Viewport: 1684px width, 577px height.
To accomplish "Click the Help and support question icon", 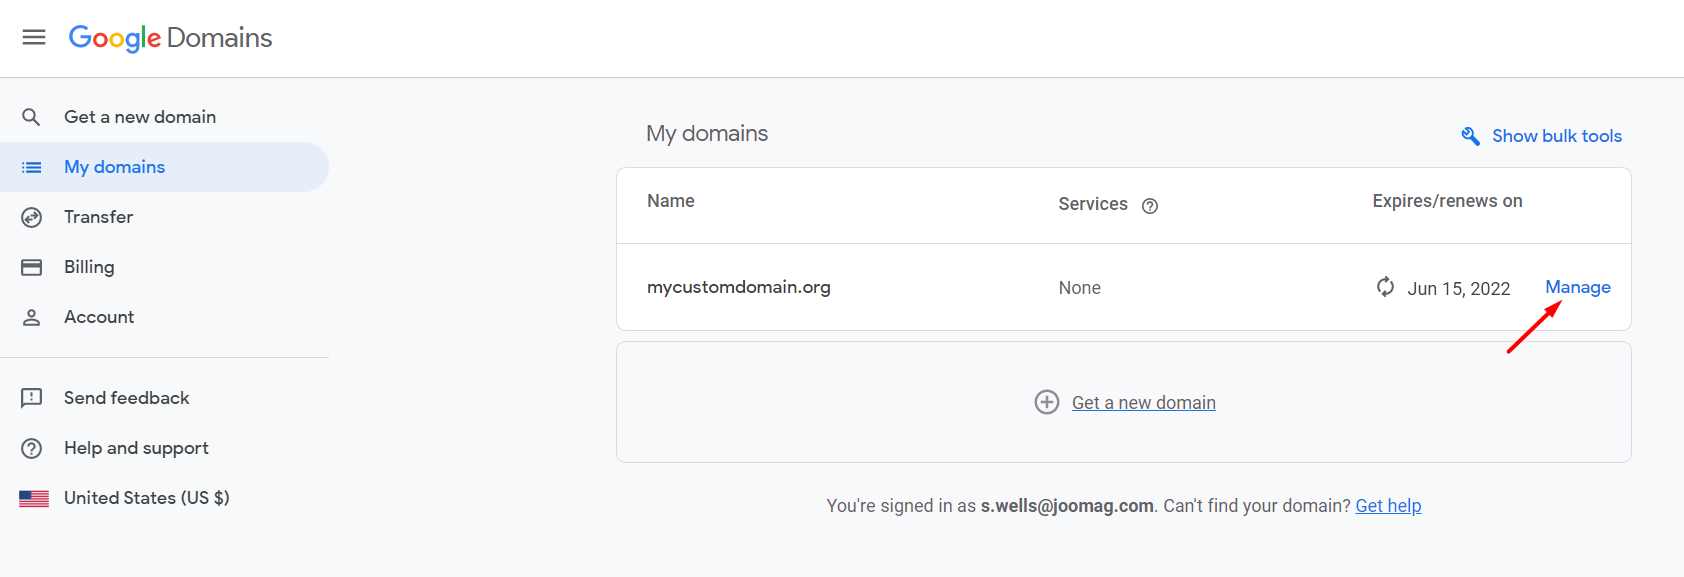I will pyautogui.click(x=32, y=448).
